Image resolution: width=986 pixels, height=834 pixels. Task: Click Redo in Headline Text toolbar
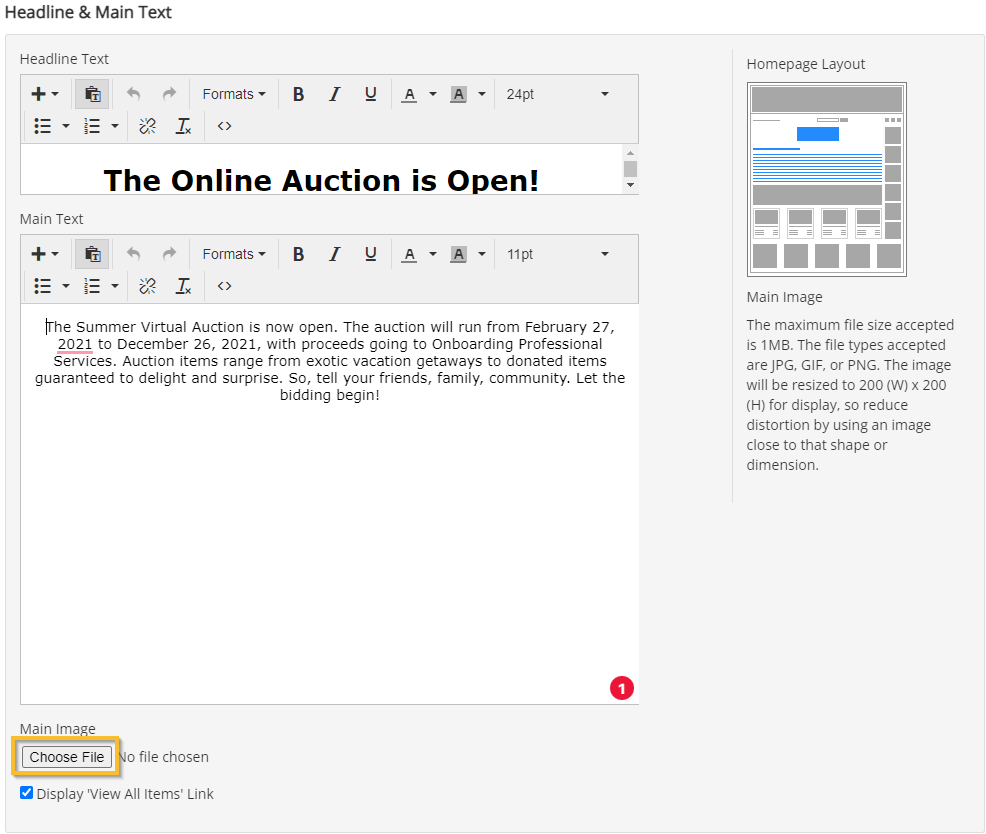point(169,94)
